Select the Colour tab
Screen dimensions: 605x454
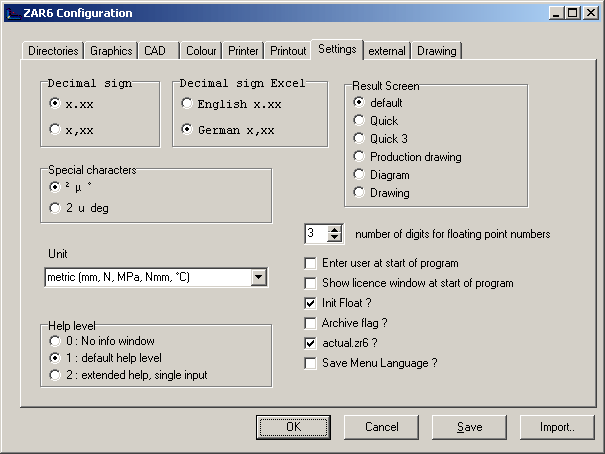pyautogui.click(x=201, y=51)
